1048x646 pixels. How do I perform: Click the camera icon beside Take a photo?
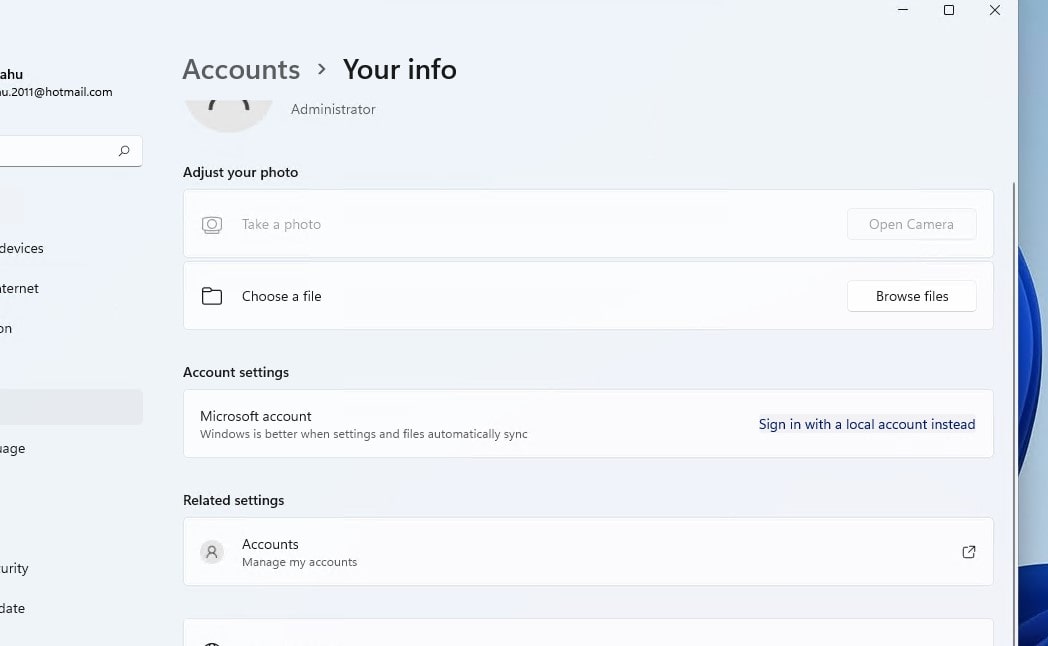212,225
